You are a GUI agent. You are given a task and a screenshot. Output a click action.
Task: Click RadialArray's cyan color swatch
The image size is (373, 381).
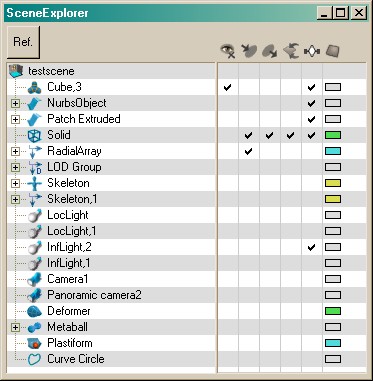pyautogui.click(x=333, y=151)
